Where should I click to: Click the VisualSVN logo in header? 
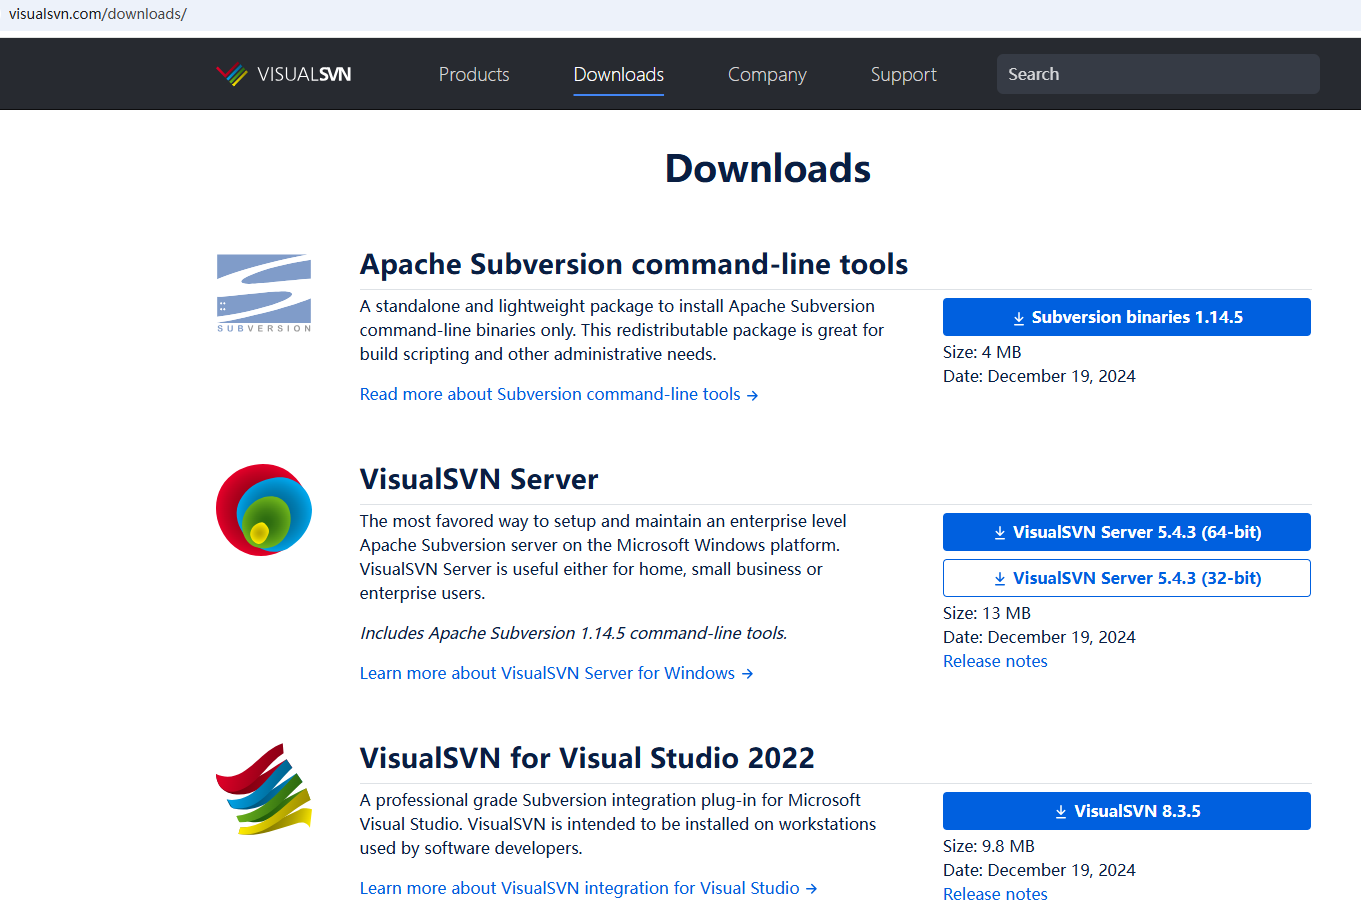pos(284,75)
